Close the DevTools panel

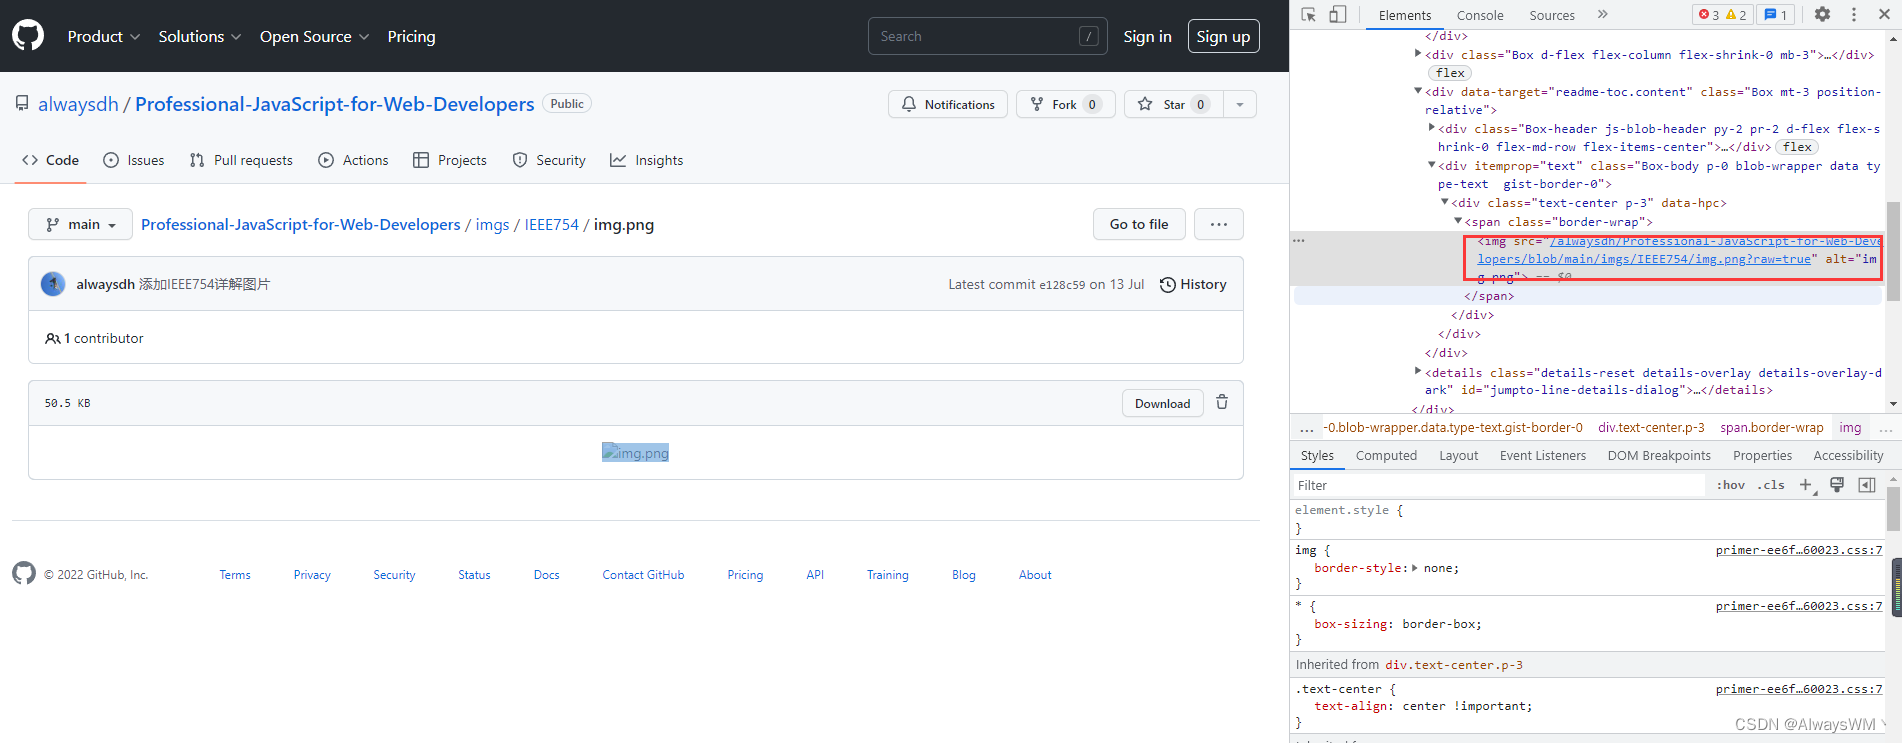point(1884,15)
